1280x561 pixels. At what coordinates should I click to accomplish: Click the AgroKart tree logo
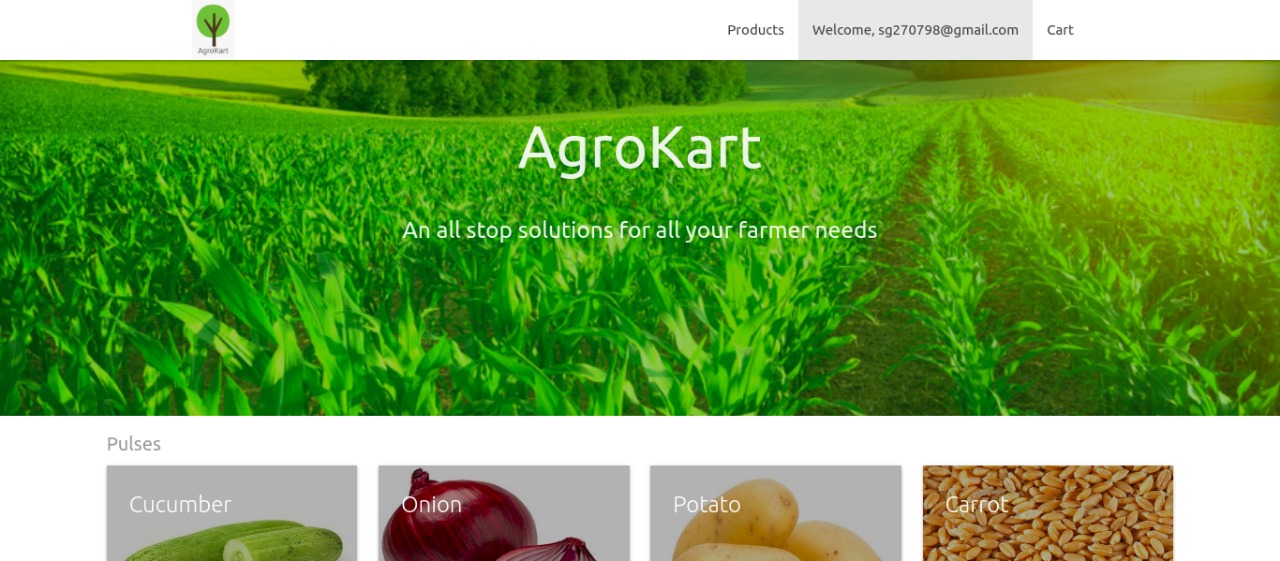tap(213, 29)
